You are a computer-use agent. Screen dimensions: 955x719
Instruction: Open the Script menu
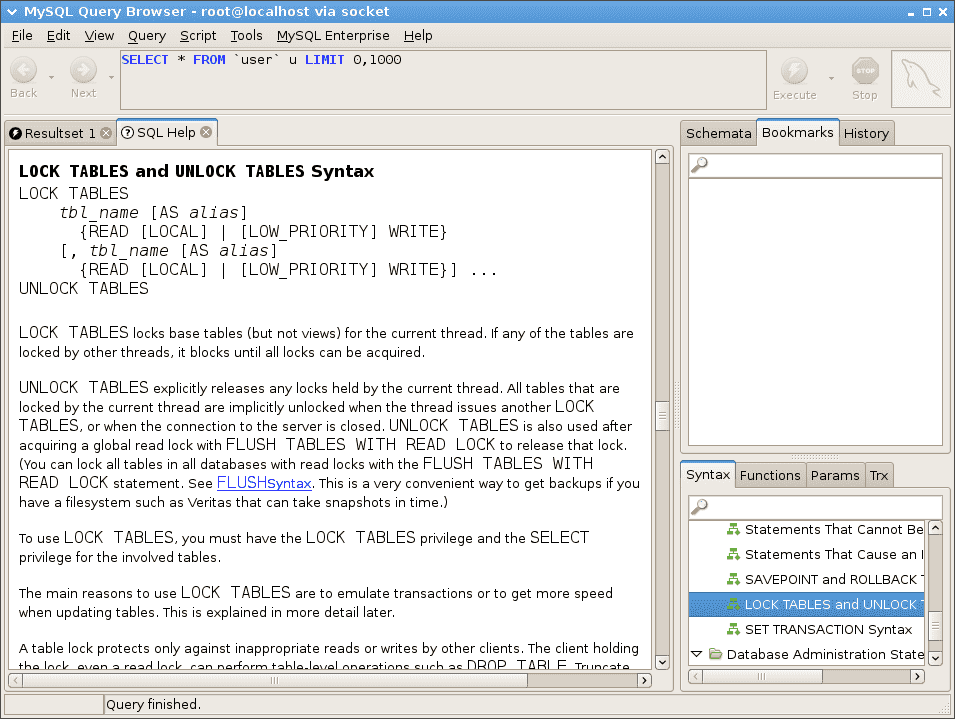click(x=198, y=36)
